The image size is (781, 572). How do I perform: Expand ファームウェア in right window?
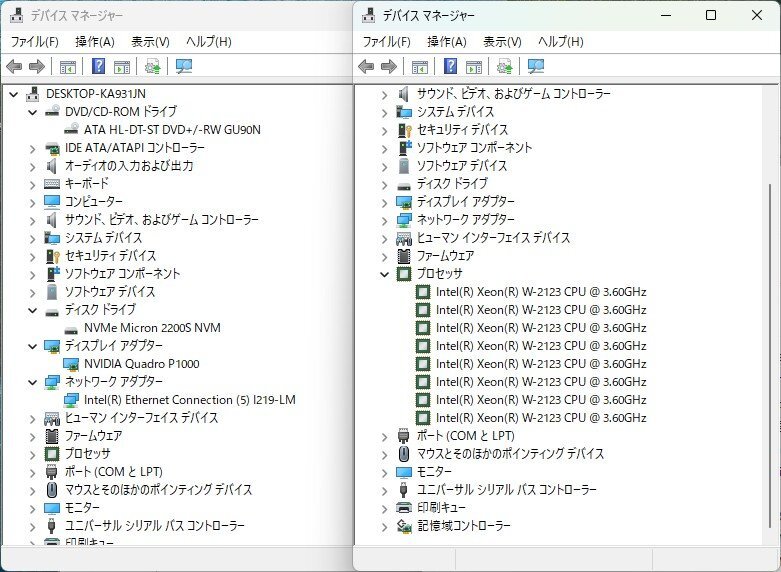click(x=385, y=257)
